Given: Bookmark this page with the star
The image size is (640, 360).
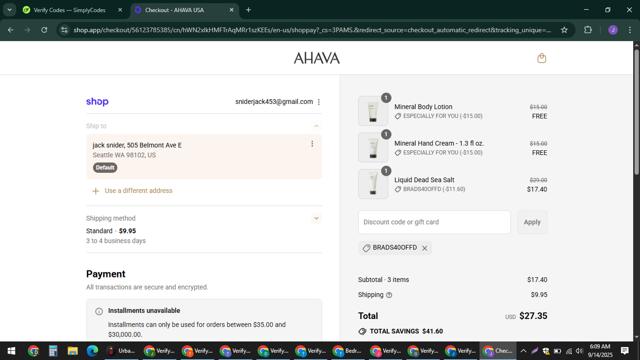Looking at the screenshot, I should [564, 30].
